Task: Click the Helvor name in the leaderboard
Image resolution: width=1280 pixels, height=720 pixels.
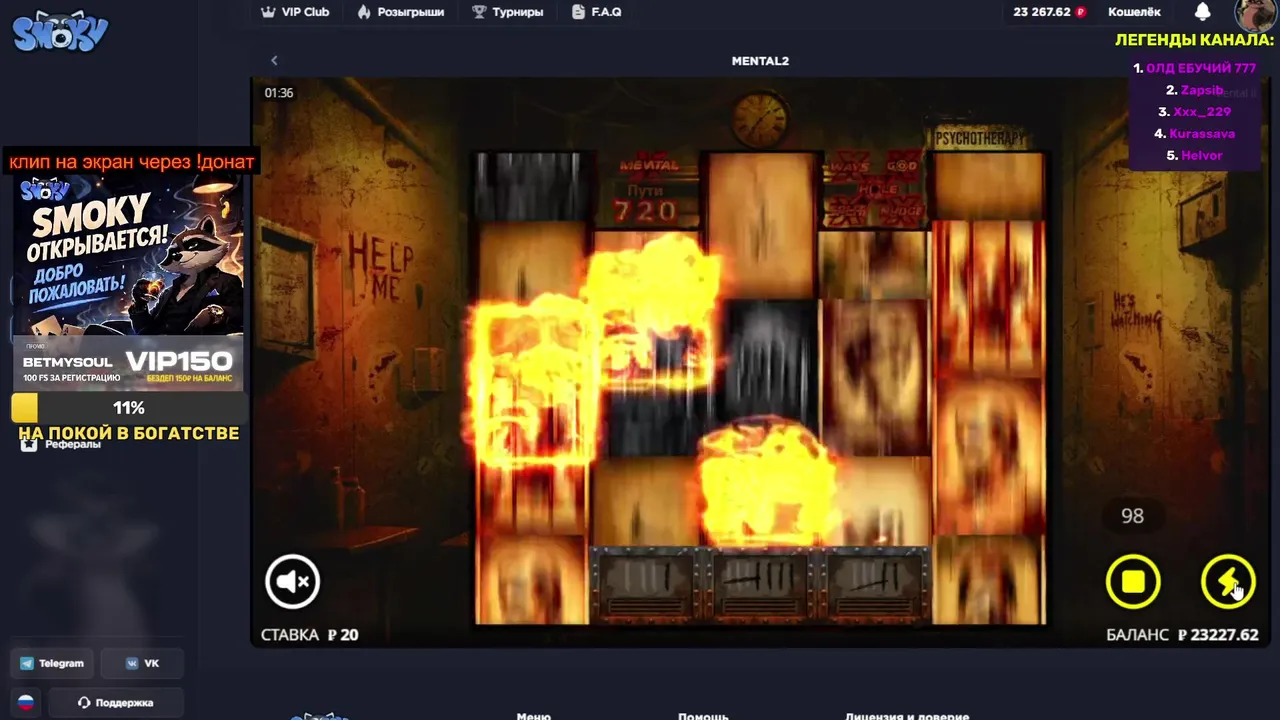Action: [1201, 155]
